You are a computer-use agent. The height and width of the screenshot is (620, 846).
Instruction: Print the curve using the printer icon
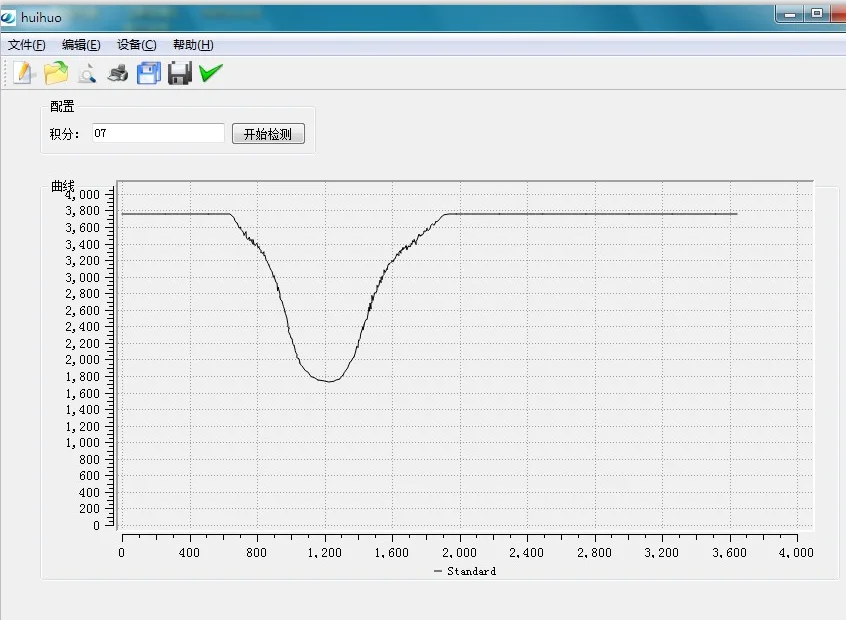pos(117,72)
